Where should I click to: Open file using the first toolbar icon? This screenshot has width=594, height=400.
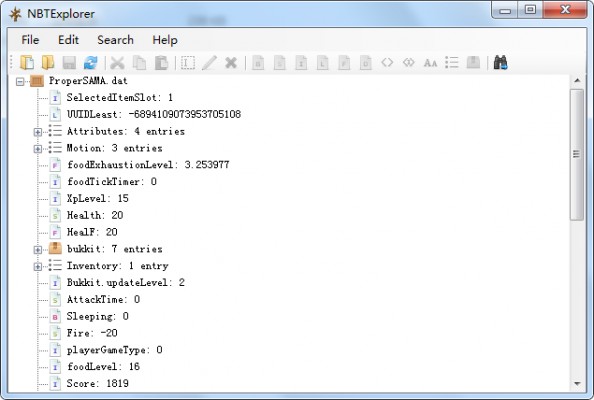(27, 62)
